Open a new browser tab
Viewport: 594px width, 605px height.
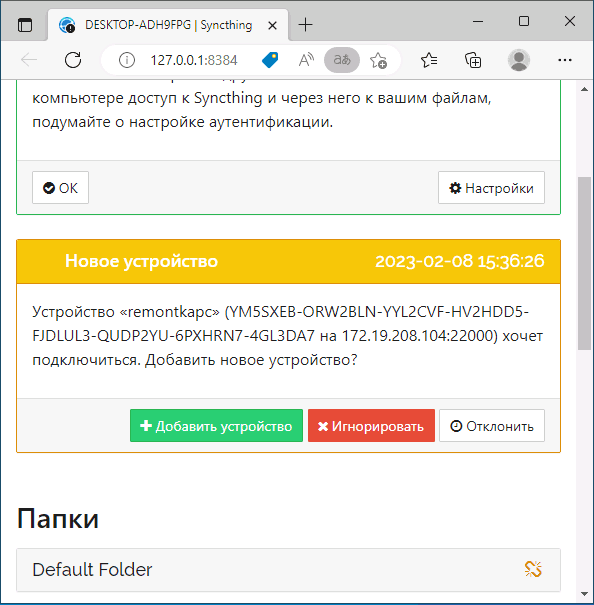[x=305, y=25]
